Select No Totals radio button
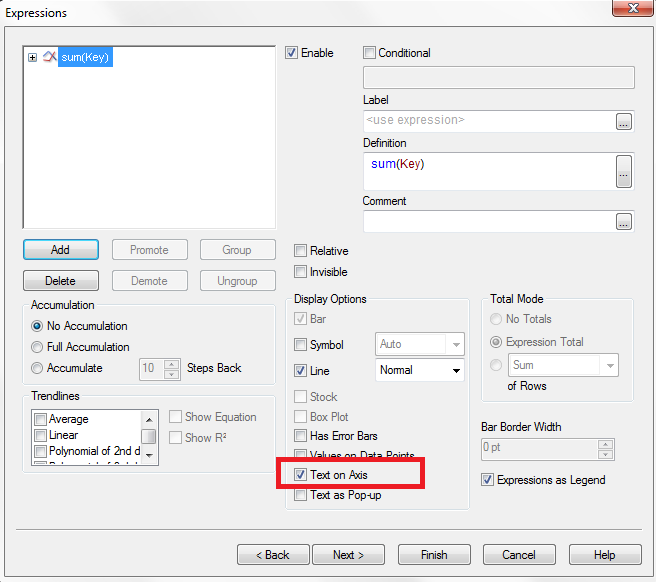Viewport: 656px width, 582px height. coord(496,319)
